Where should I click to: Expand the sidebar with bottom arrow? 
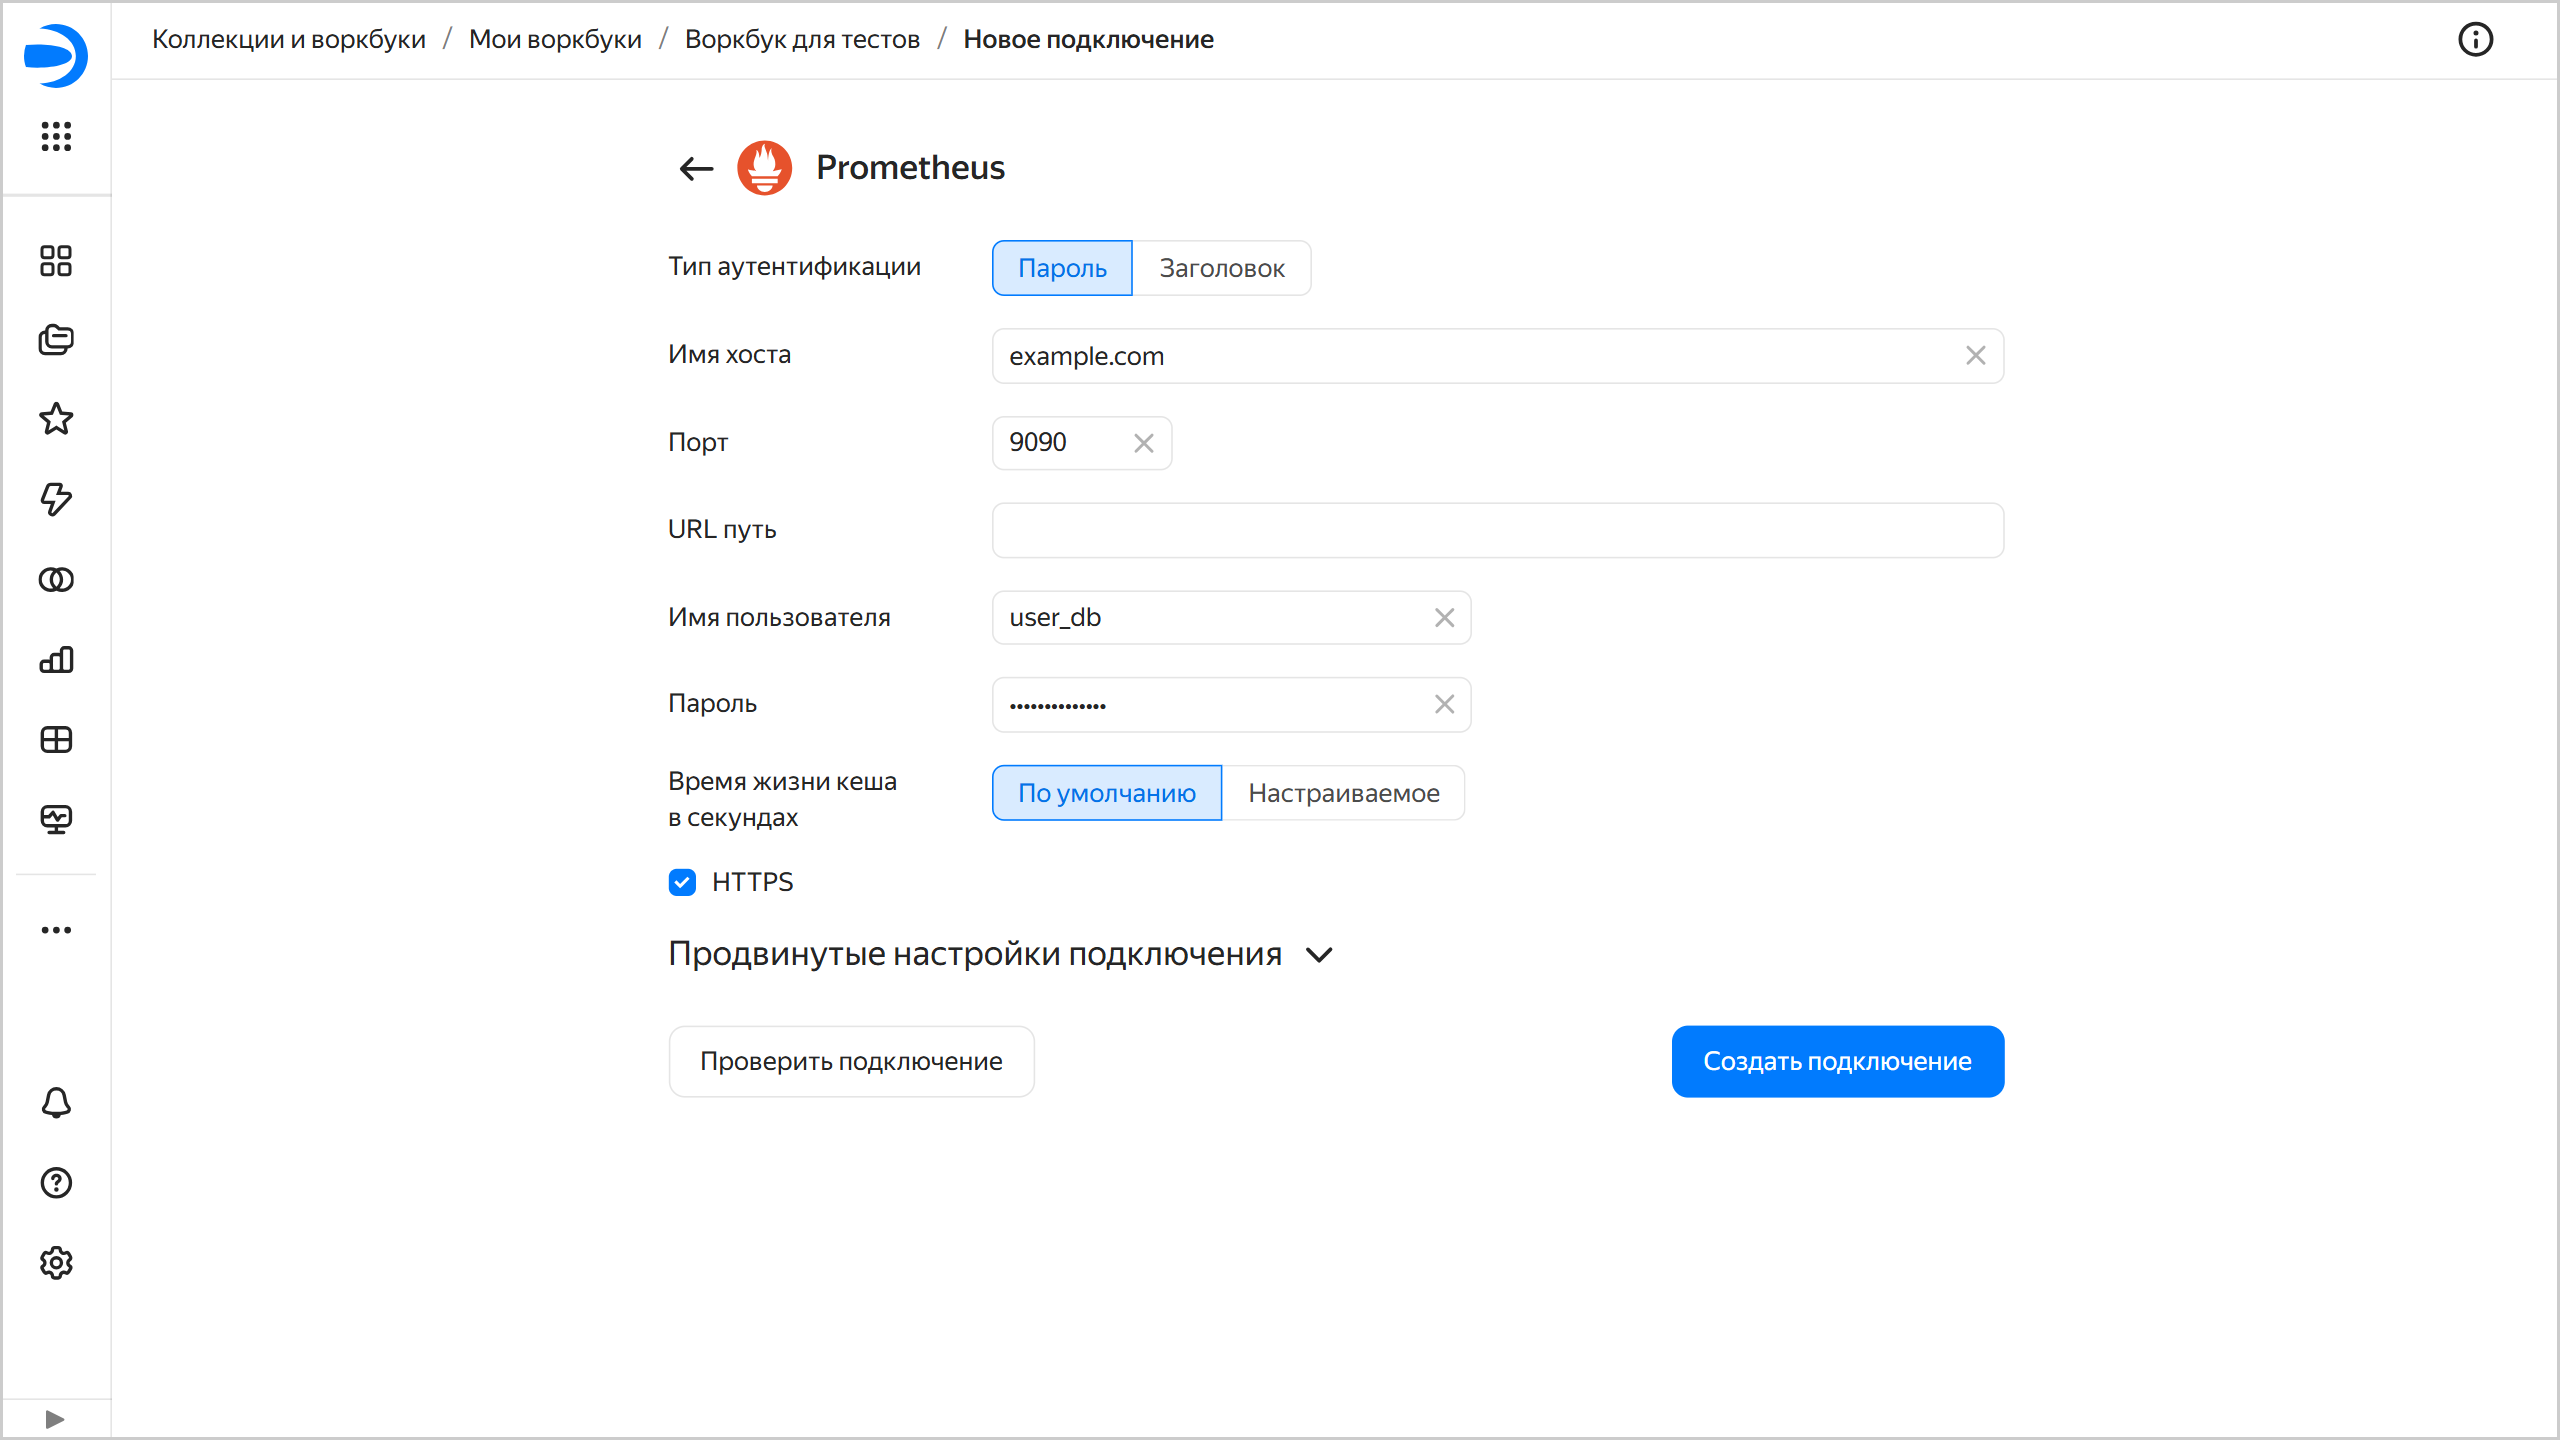55,1419
